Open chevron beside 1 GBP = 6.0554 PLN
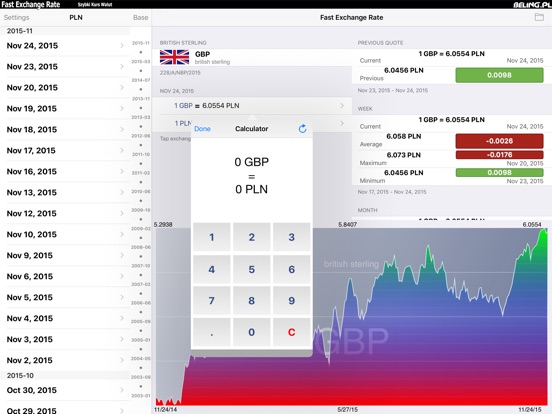The image size is (552, 414). click(342, 106)
